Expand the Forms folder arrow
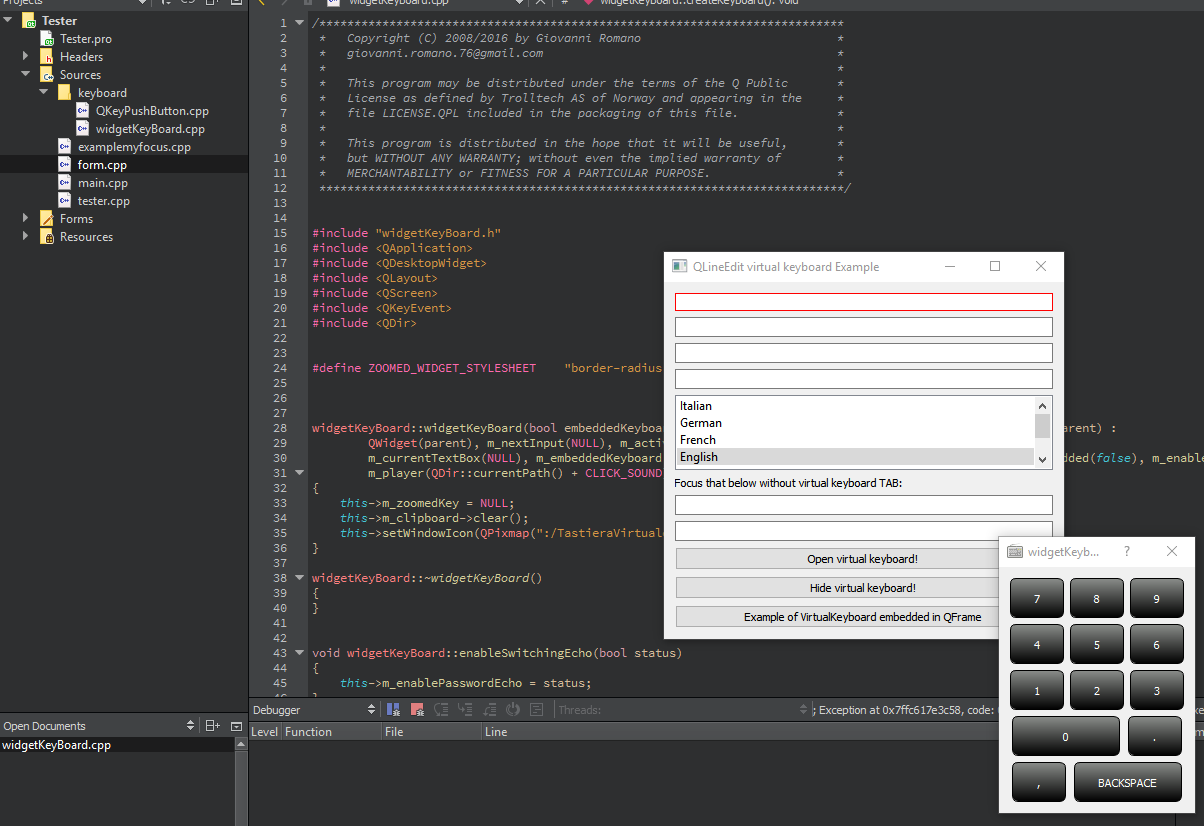This screenshot has height=826, width=1204. (26, 218)
